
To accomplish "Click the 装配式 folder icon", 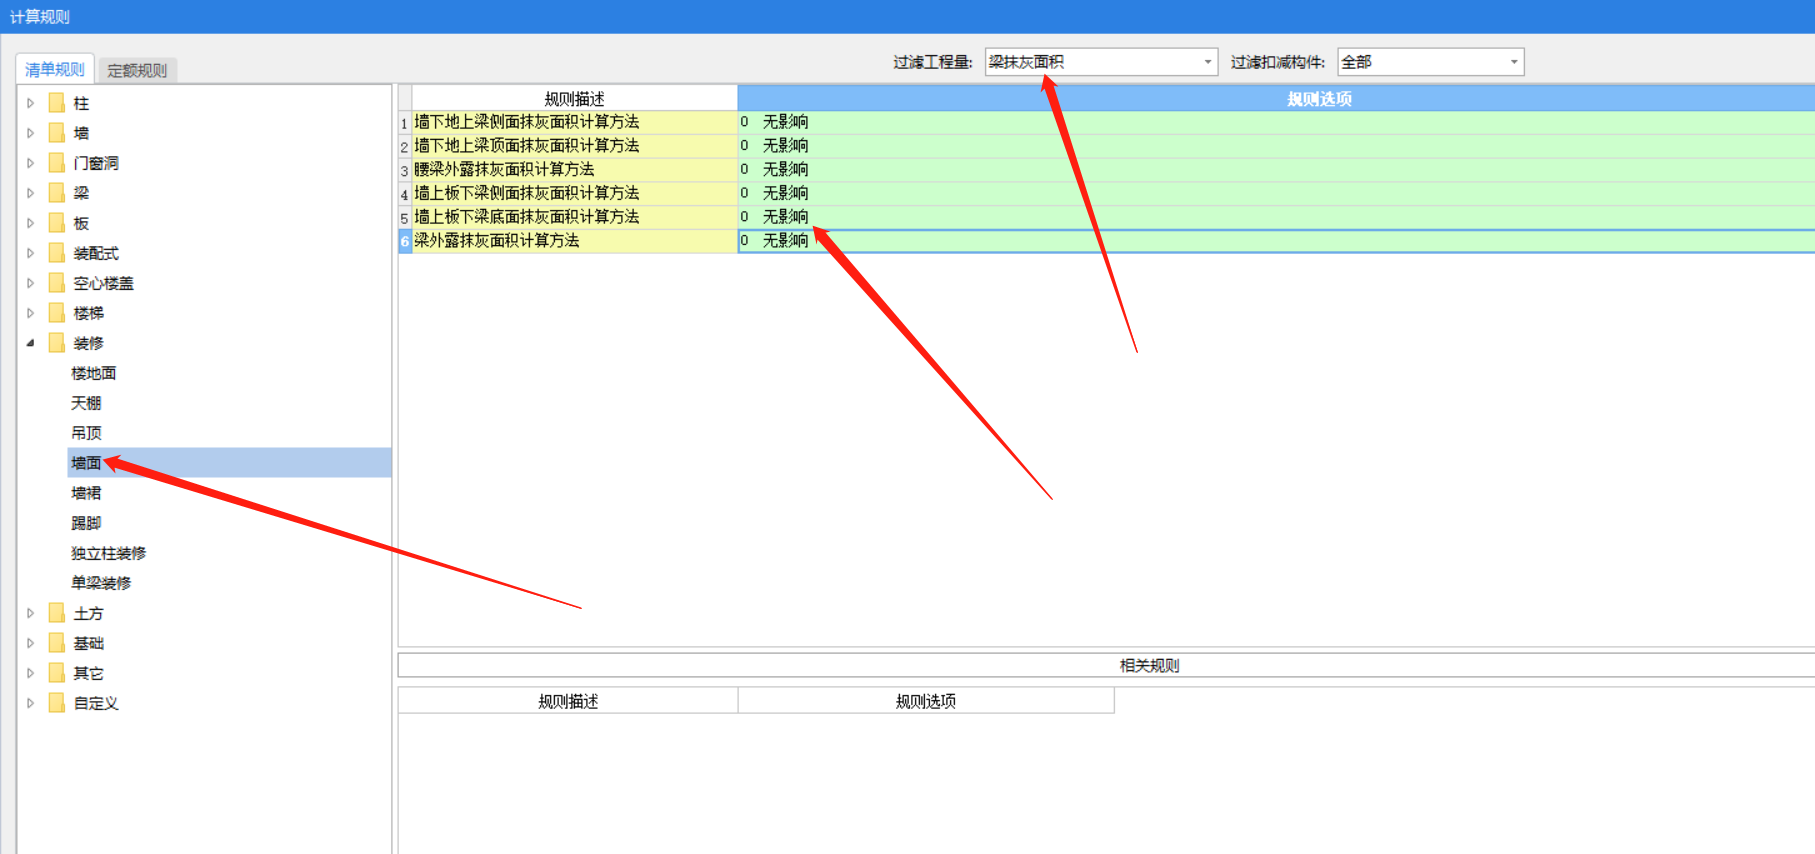I will point(57,253).
